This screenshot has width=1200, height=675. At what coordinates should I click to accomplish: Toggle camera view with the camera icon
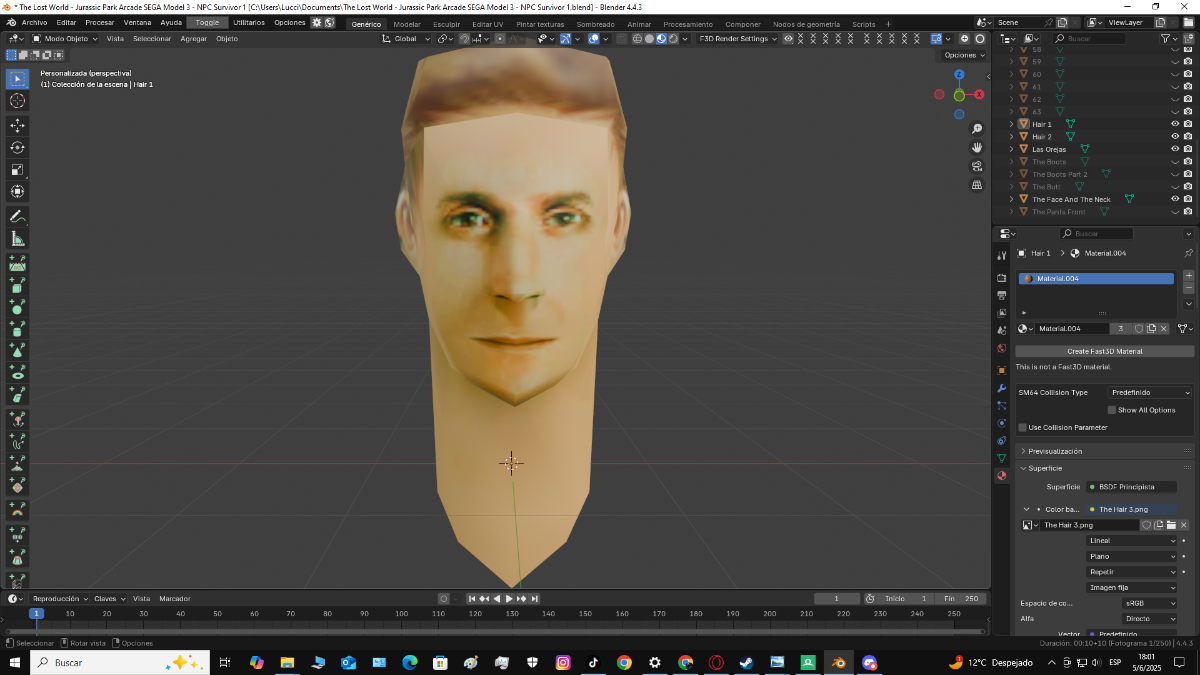pyautogui.click(x=977, y=165)
